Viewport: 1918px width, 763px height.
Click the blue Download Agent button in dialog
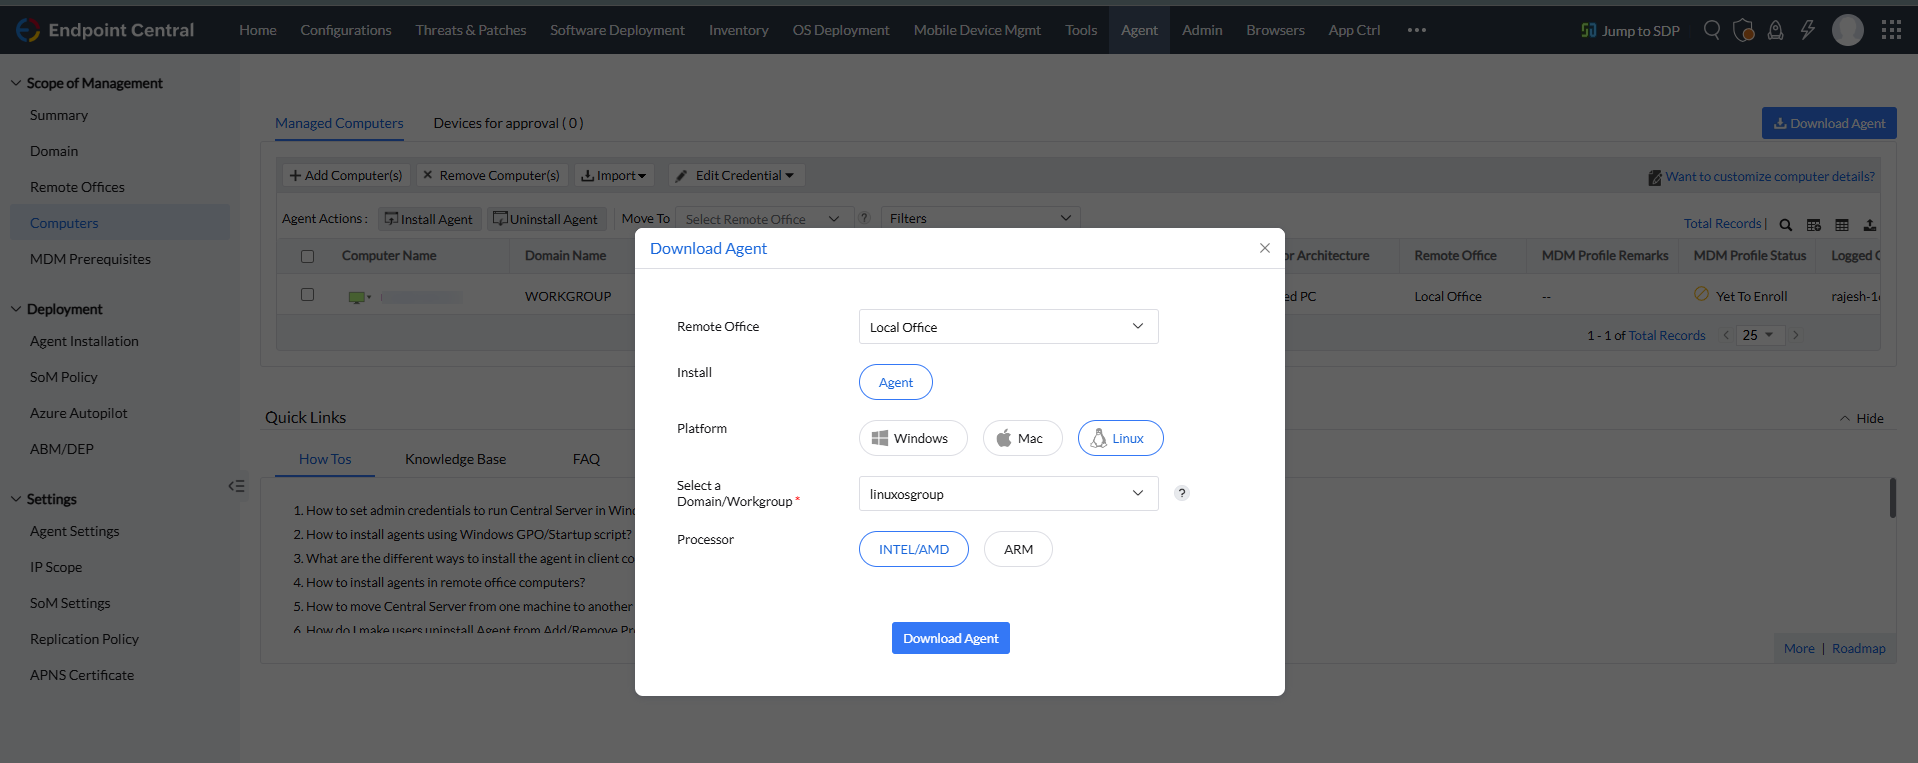pyautogui.click(x=951, y=638)
